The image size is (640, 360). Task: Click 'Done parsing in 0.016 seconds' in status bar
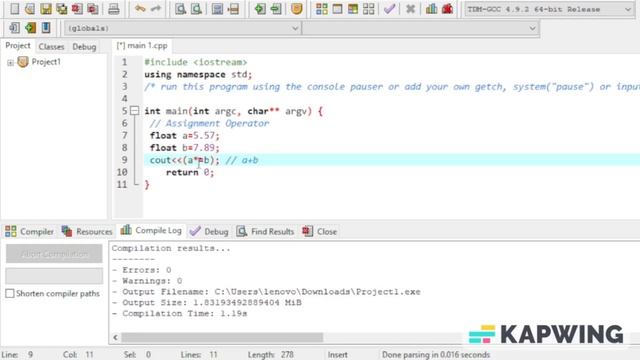(x=436, y=355)
